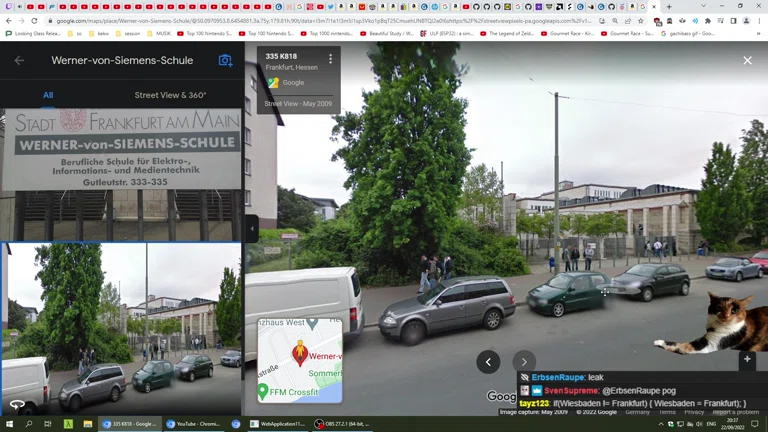
Task: Open three-dot menu on 335 K818 card
Action: (330, 60)
